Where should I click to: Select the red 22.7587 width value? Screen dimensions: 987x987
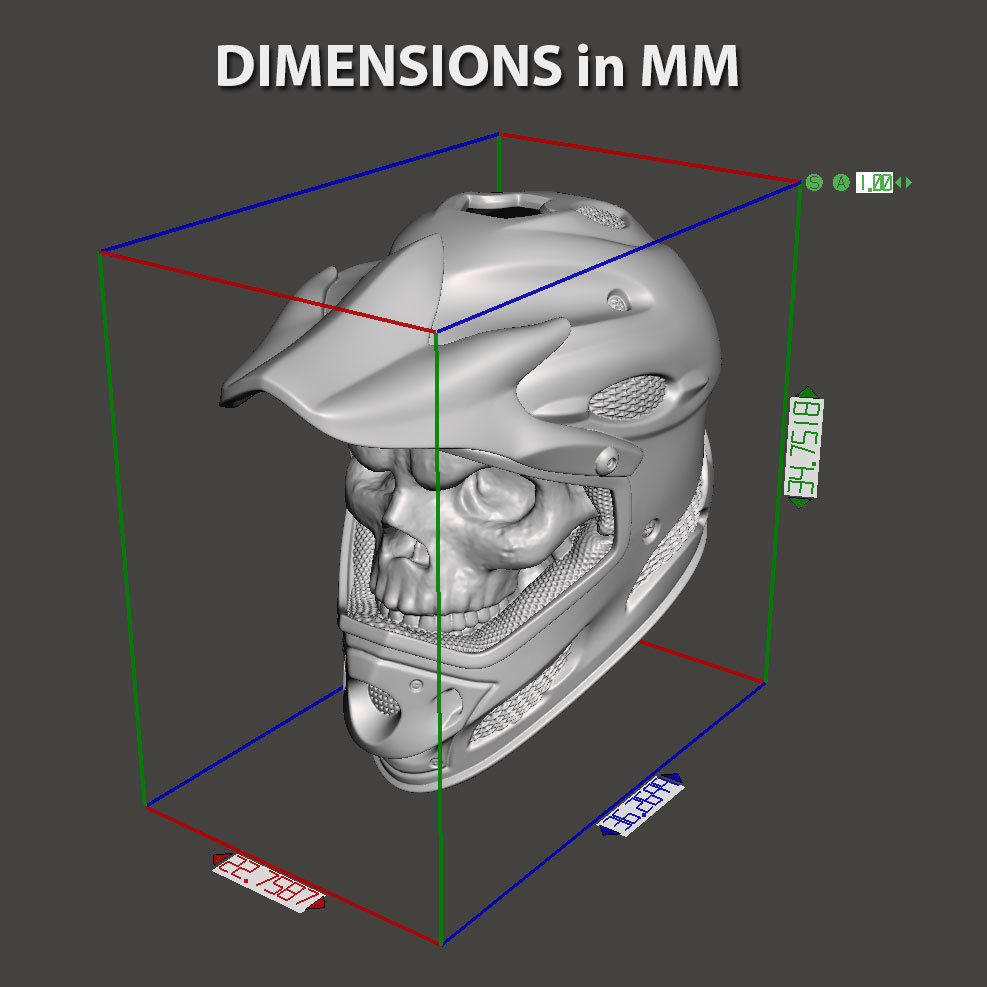click(269, 882)
